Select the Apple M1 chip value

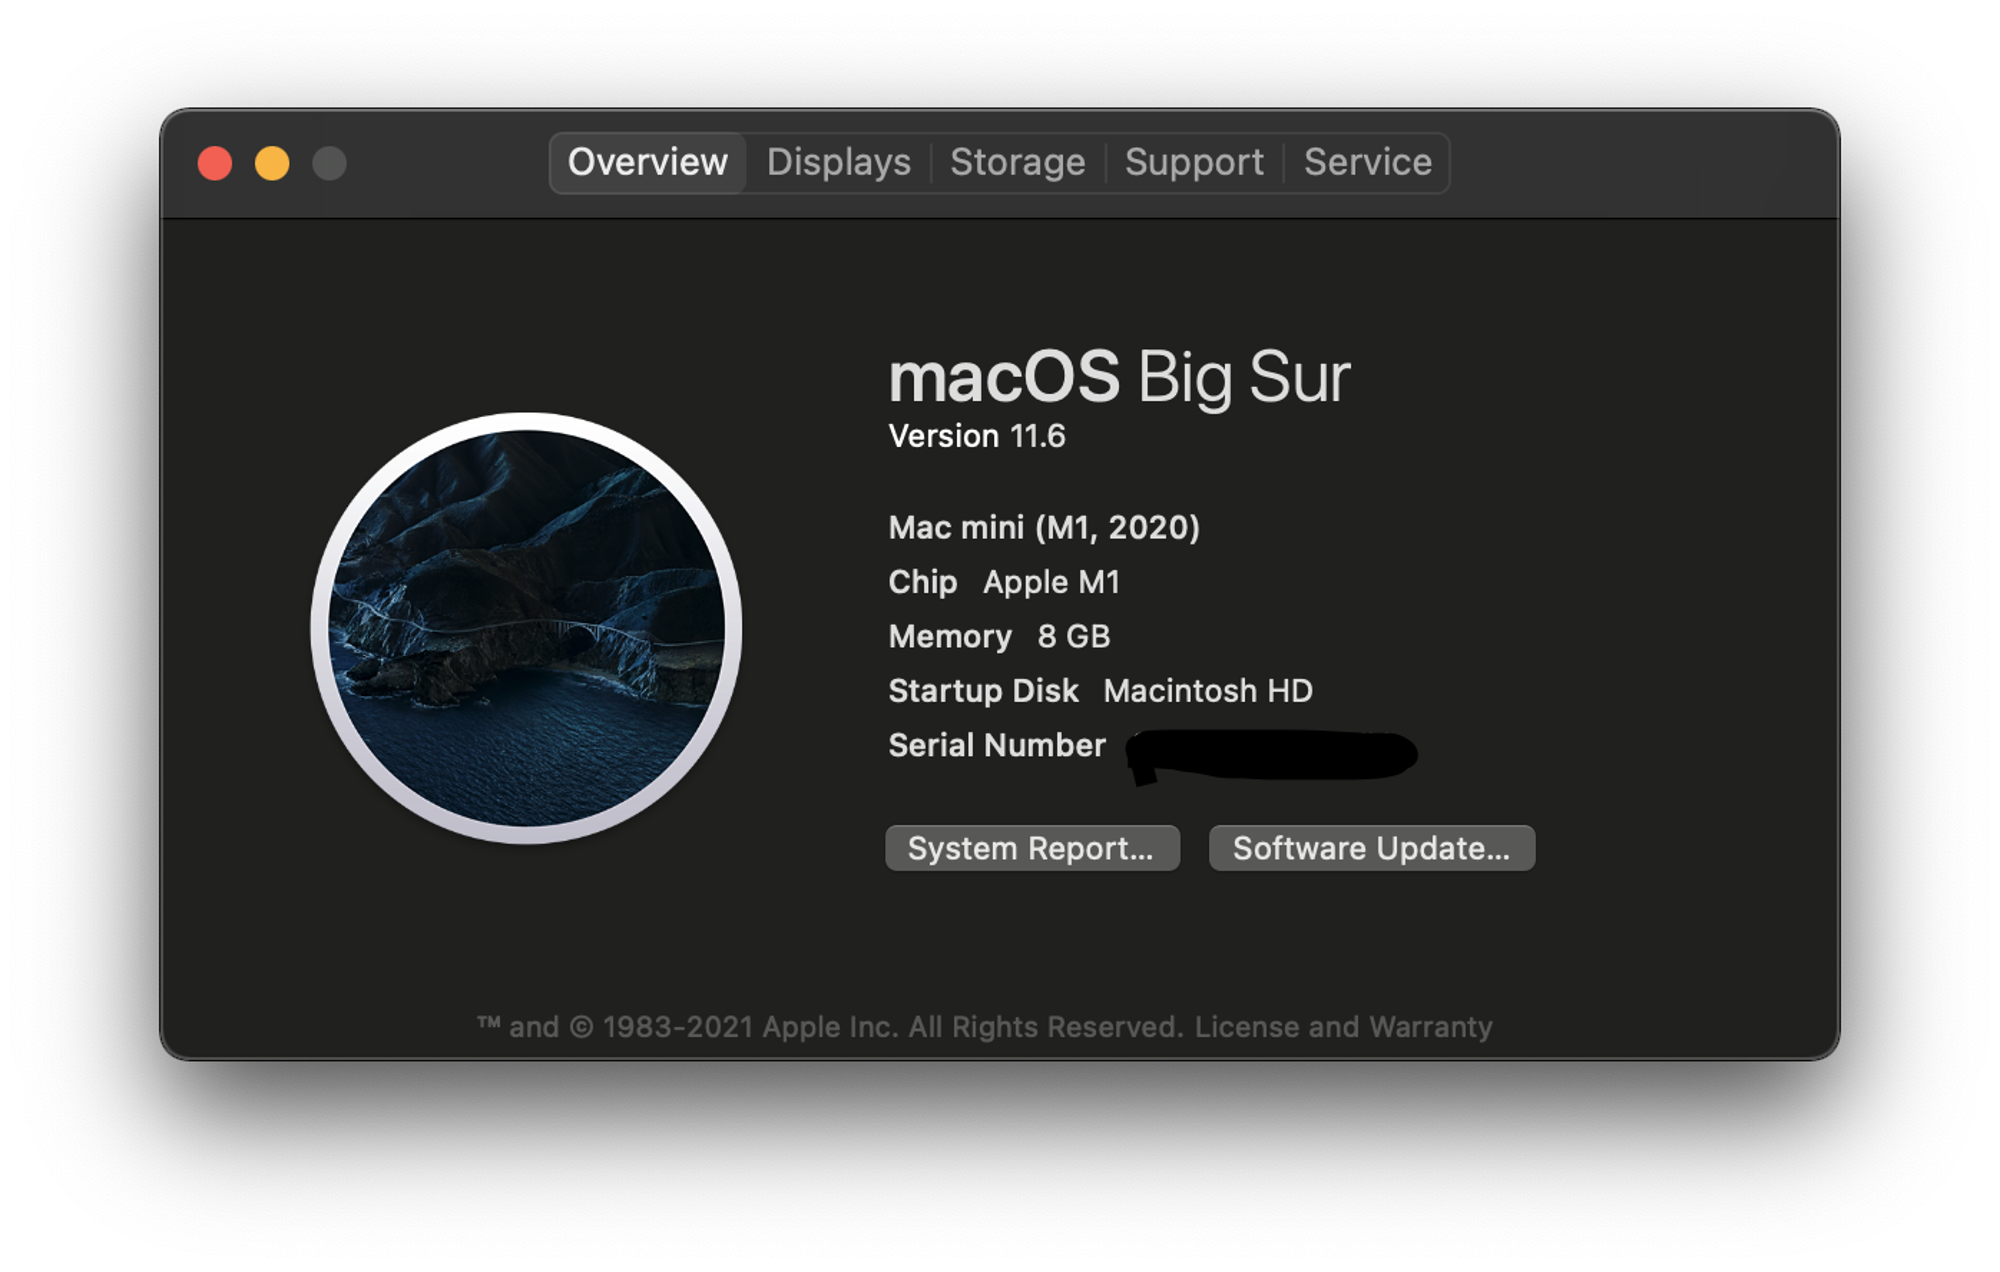pos(1051,582)
